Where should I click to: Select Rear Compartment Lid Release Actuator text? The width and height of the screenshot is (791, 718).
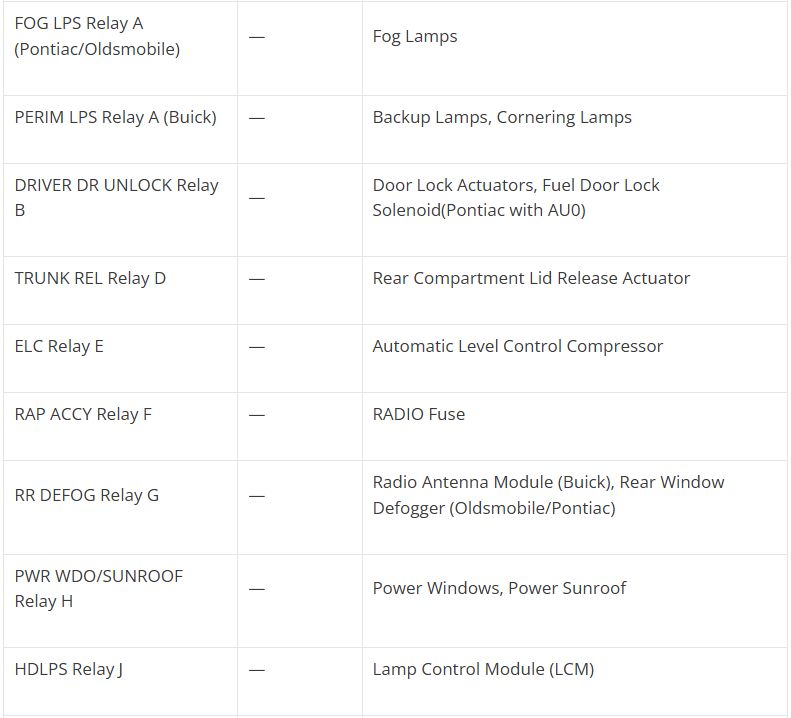(531, 278)
